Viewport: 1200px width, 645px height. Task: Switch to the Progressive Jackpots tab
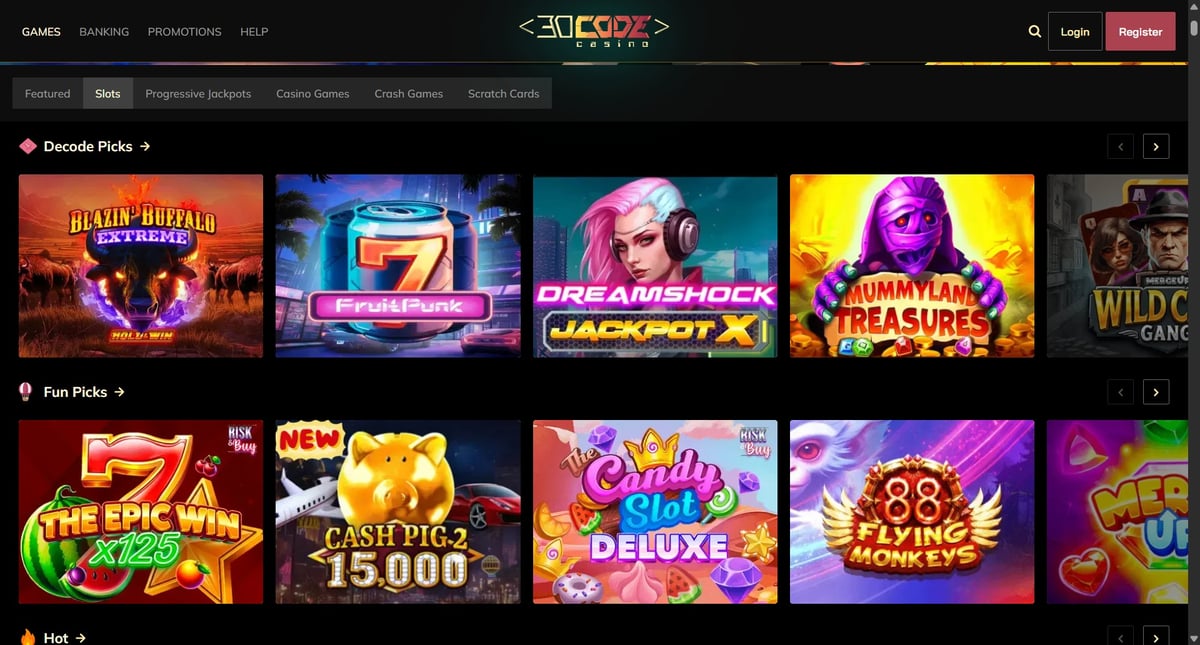tap(198, 93)
